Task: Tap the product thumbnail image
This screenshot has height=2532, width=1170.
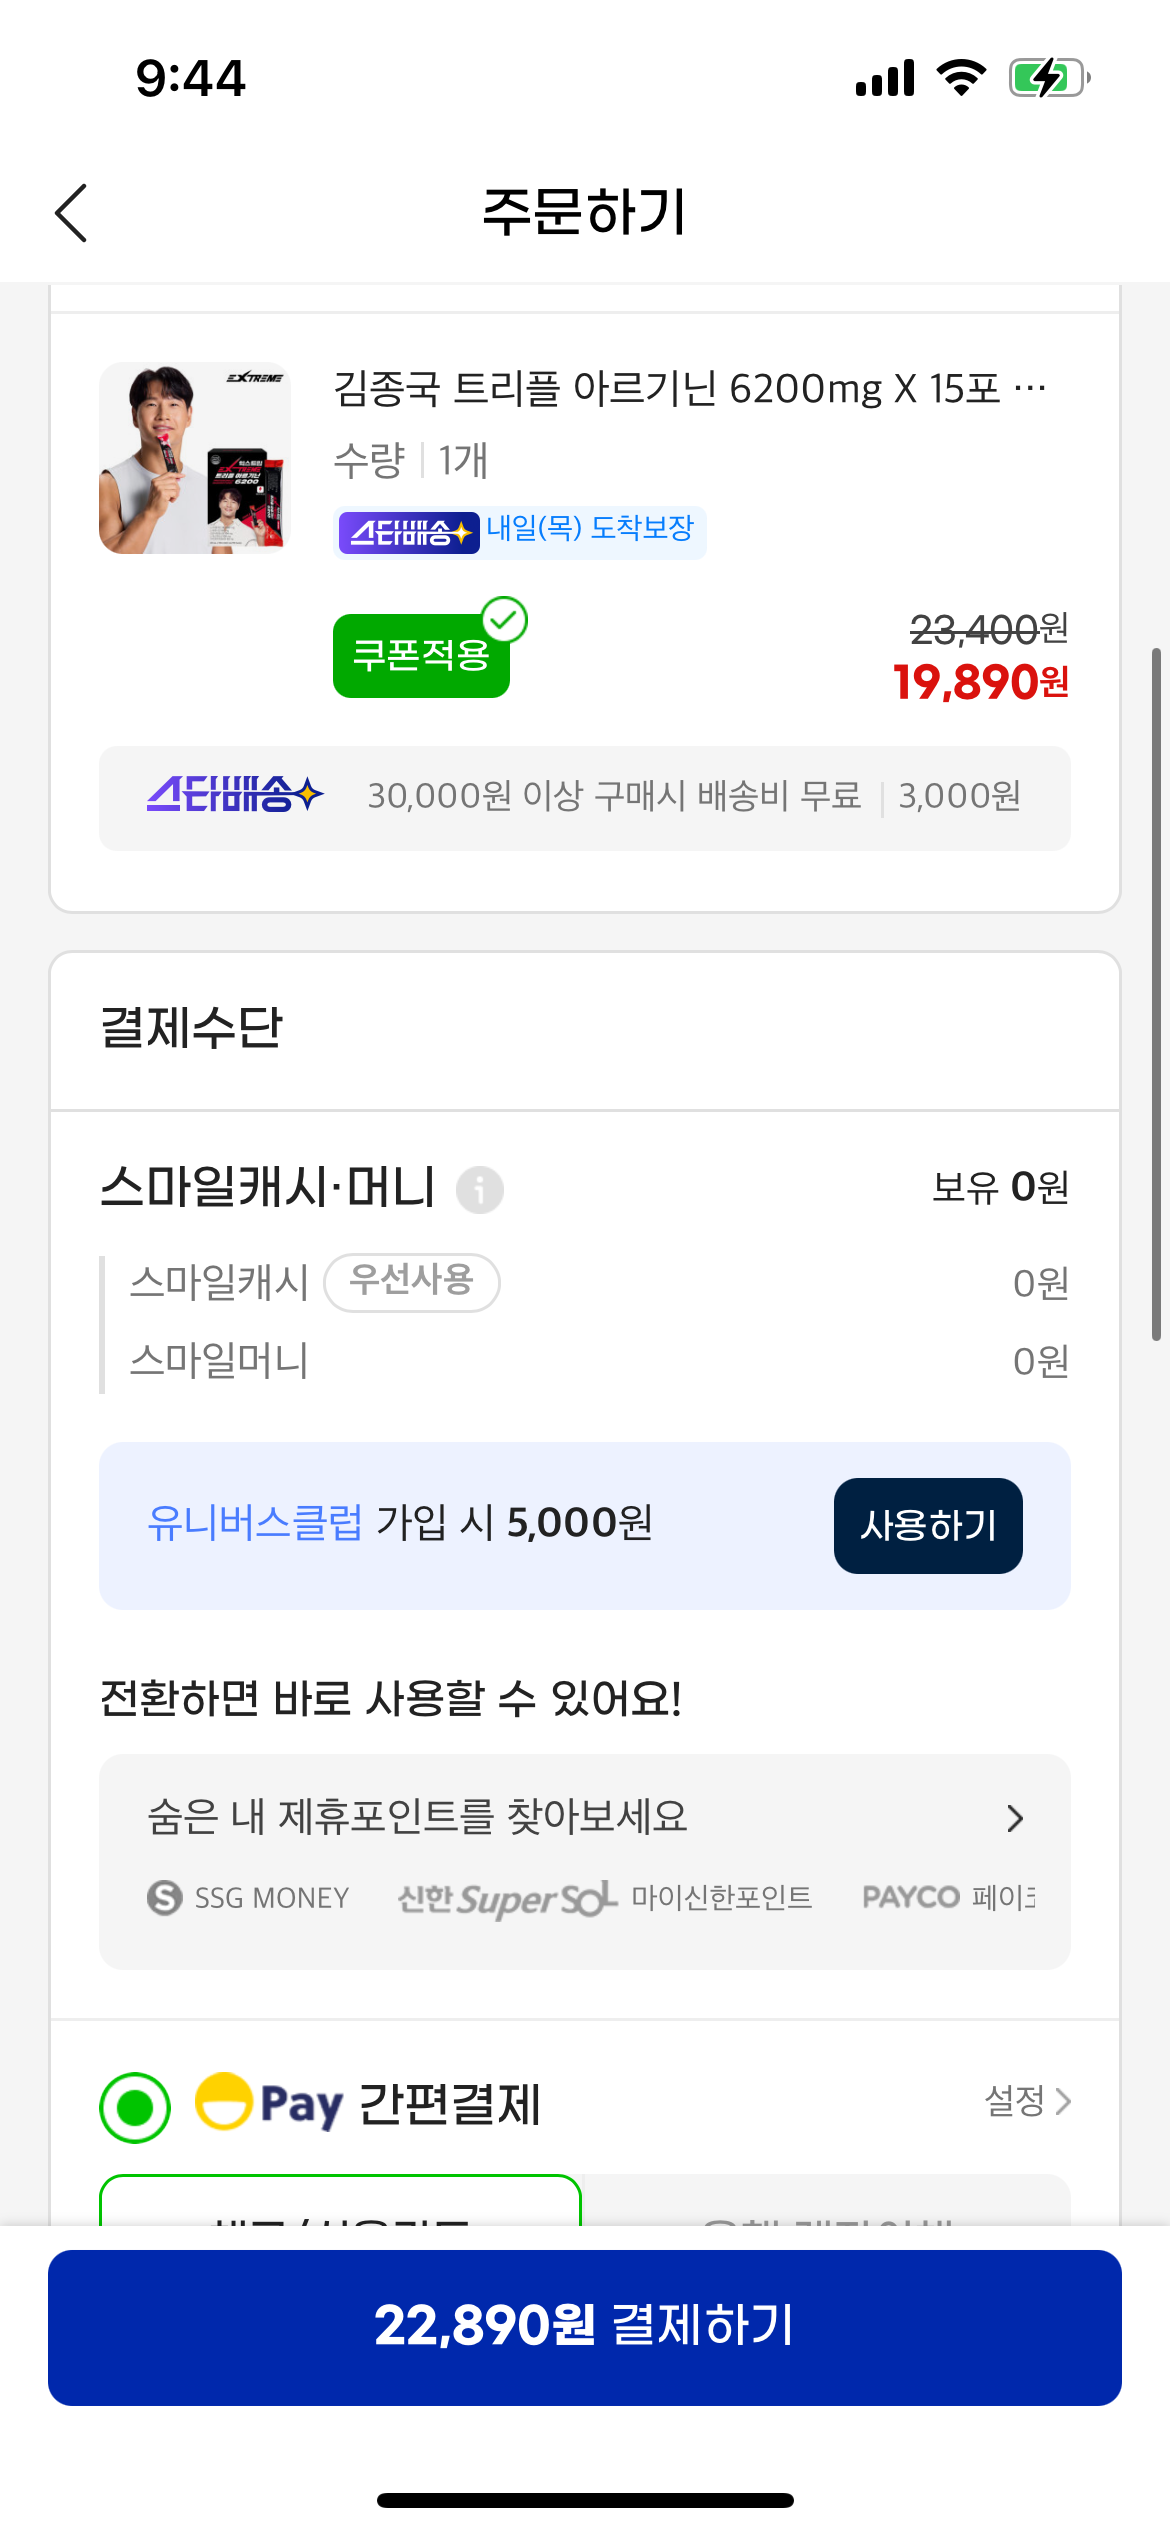Action: 195,458
